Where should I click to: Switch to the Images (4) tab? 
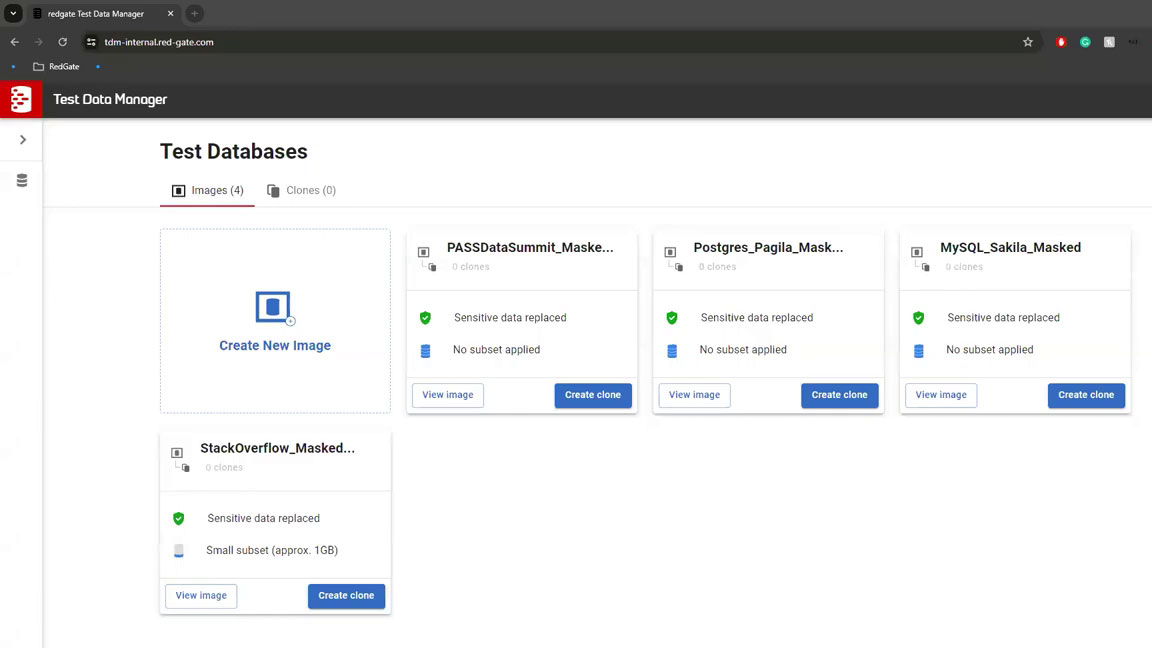(207, 190)
